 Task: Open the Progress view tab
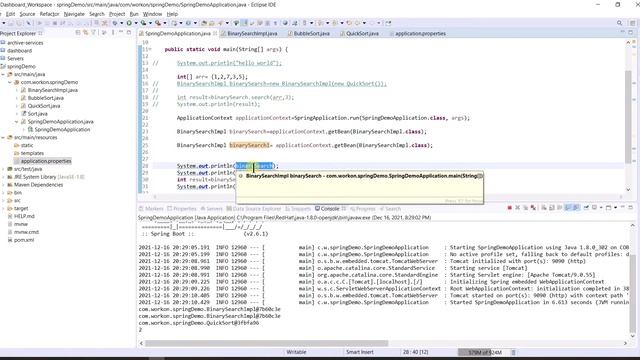tap(363, 209)
